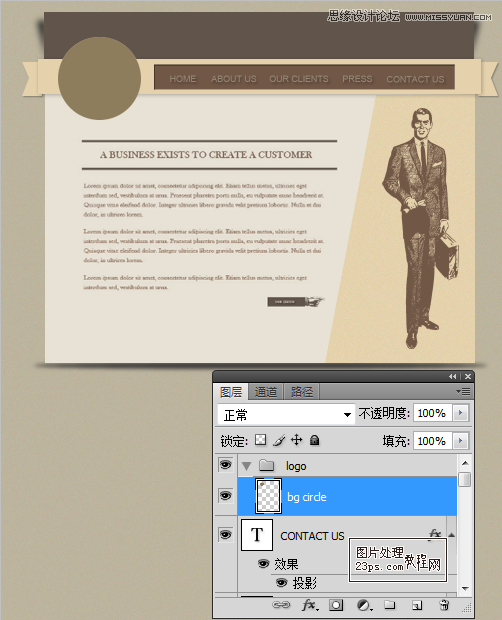Open the opacity slider arrow
The image size is (502, 620).
pyautogui.click(x=460, y=413)
